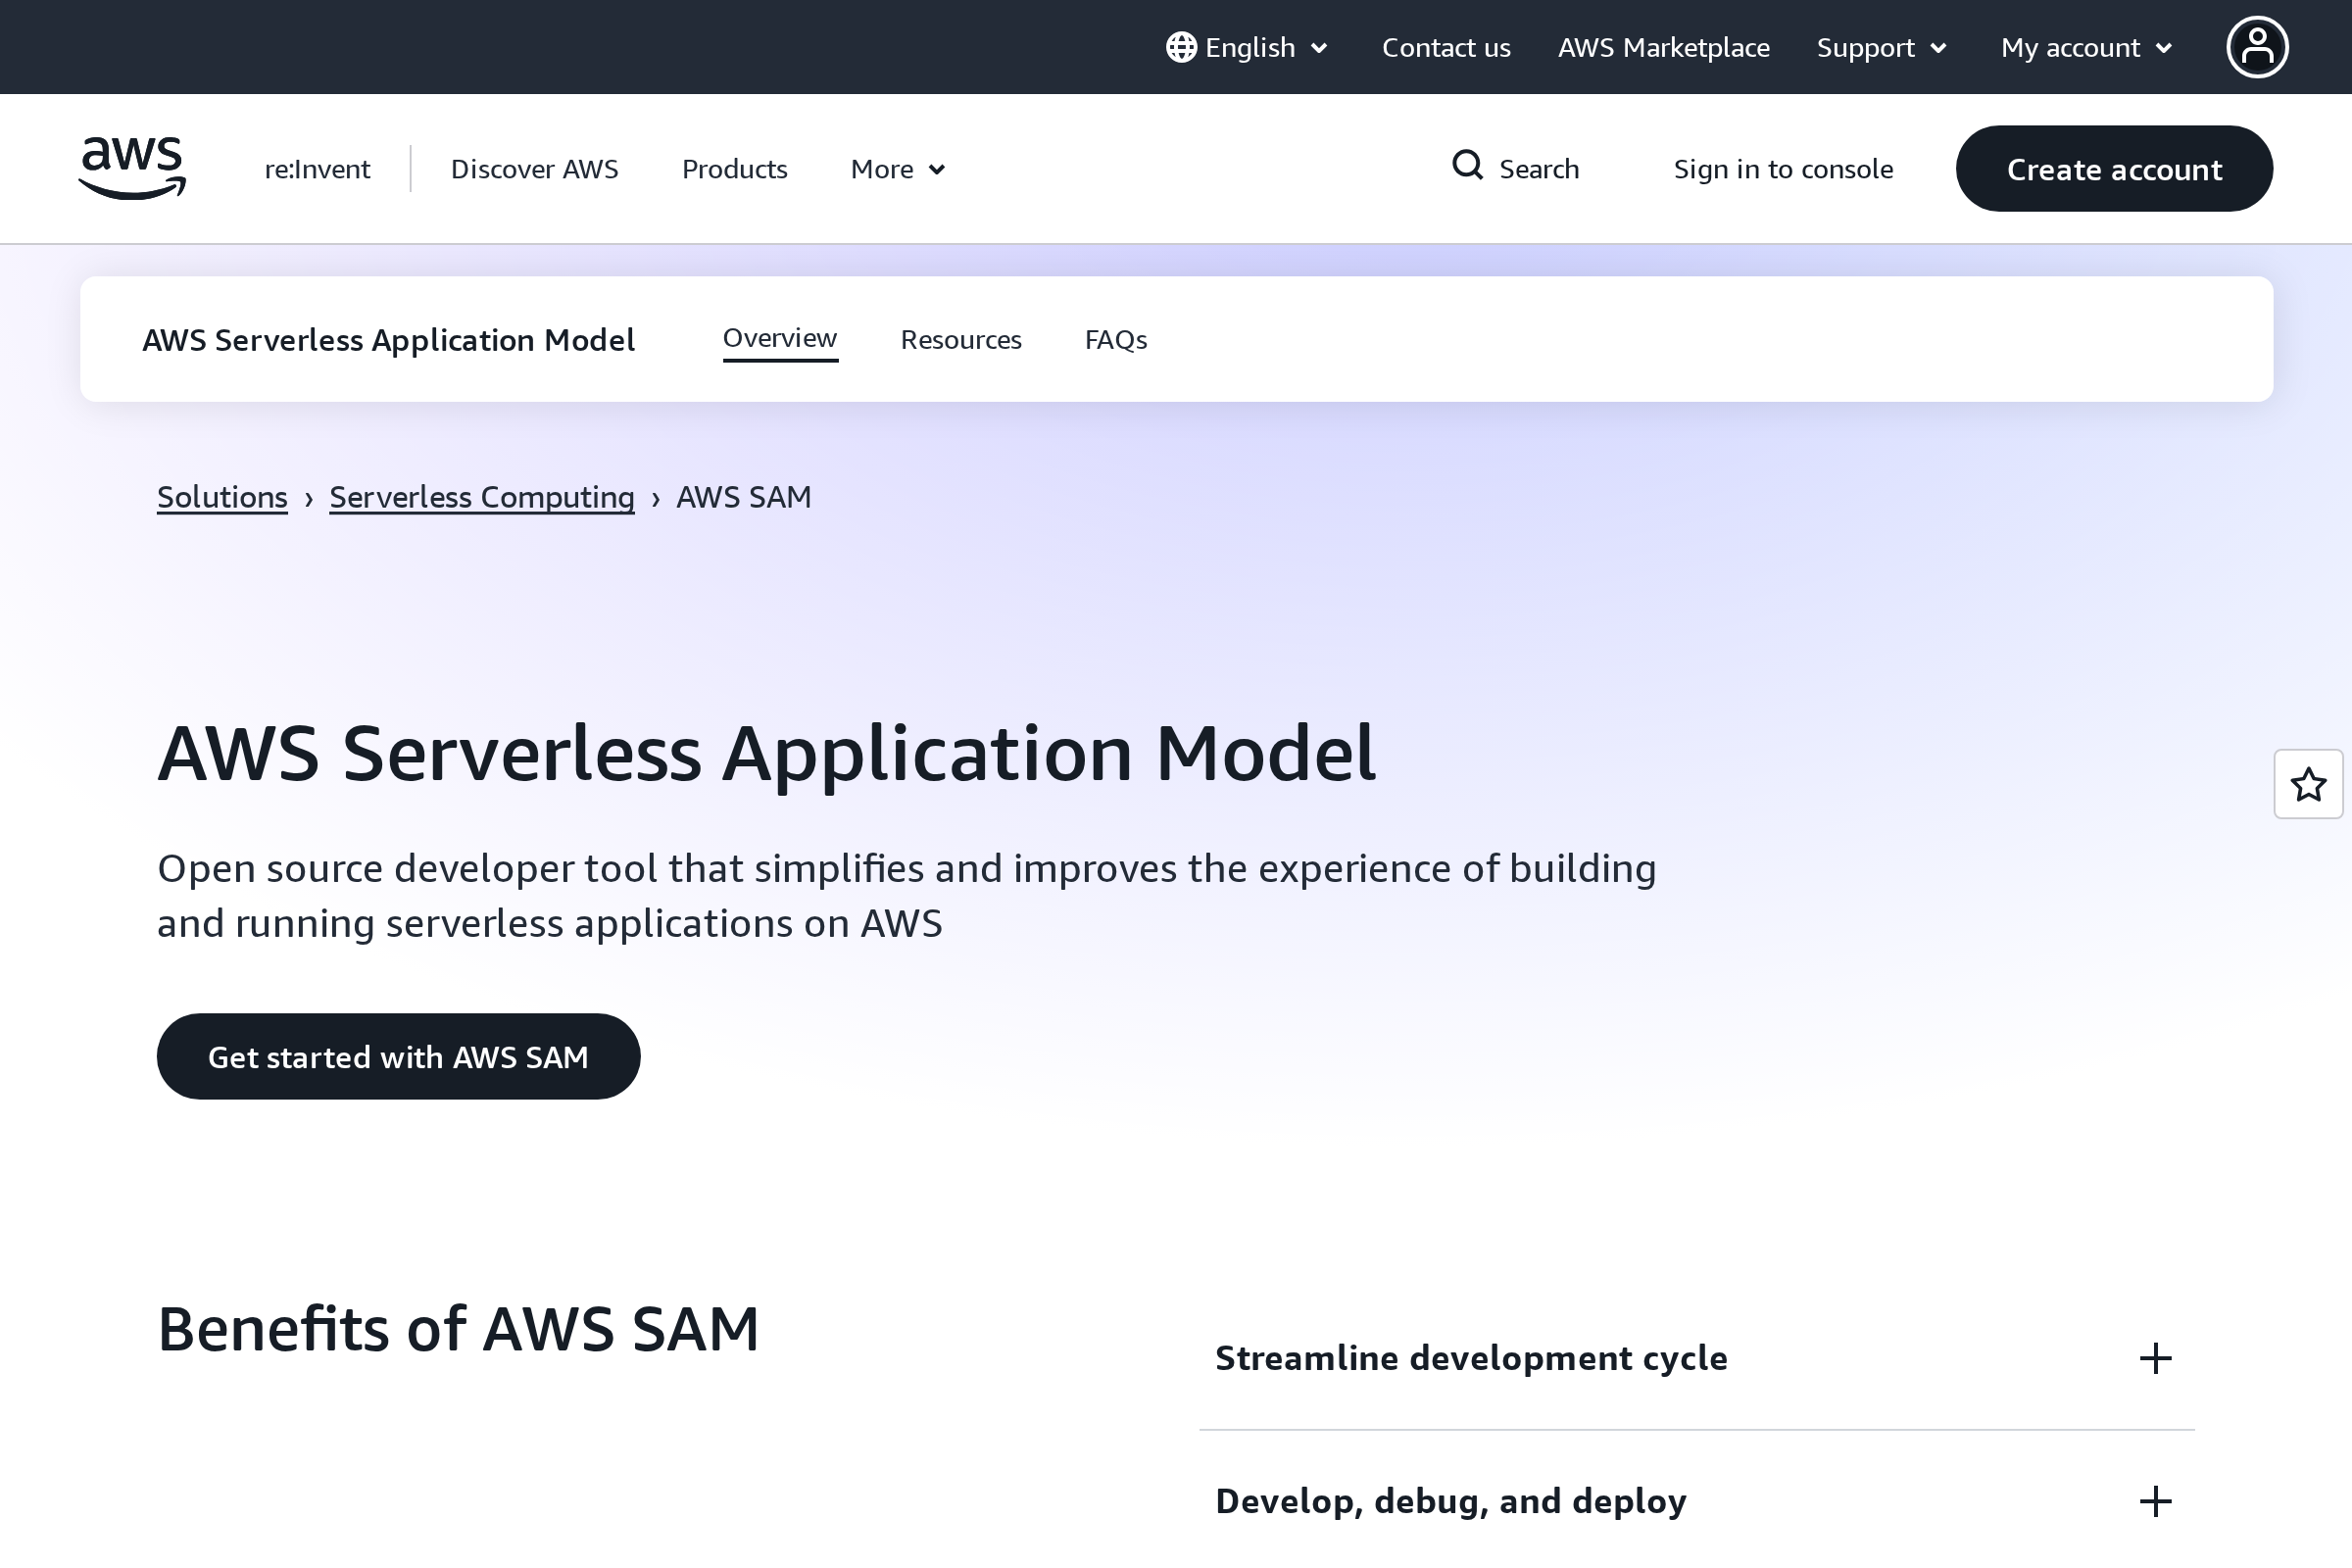
Task: Expand the More navigation menu
Action: pyautogui.click(x=897, y=168)
